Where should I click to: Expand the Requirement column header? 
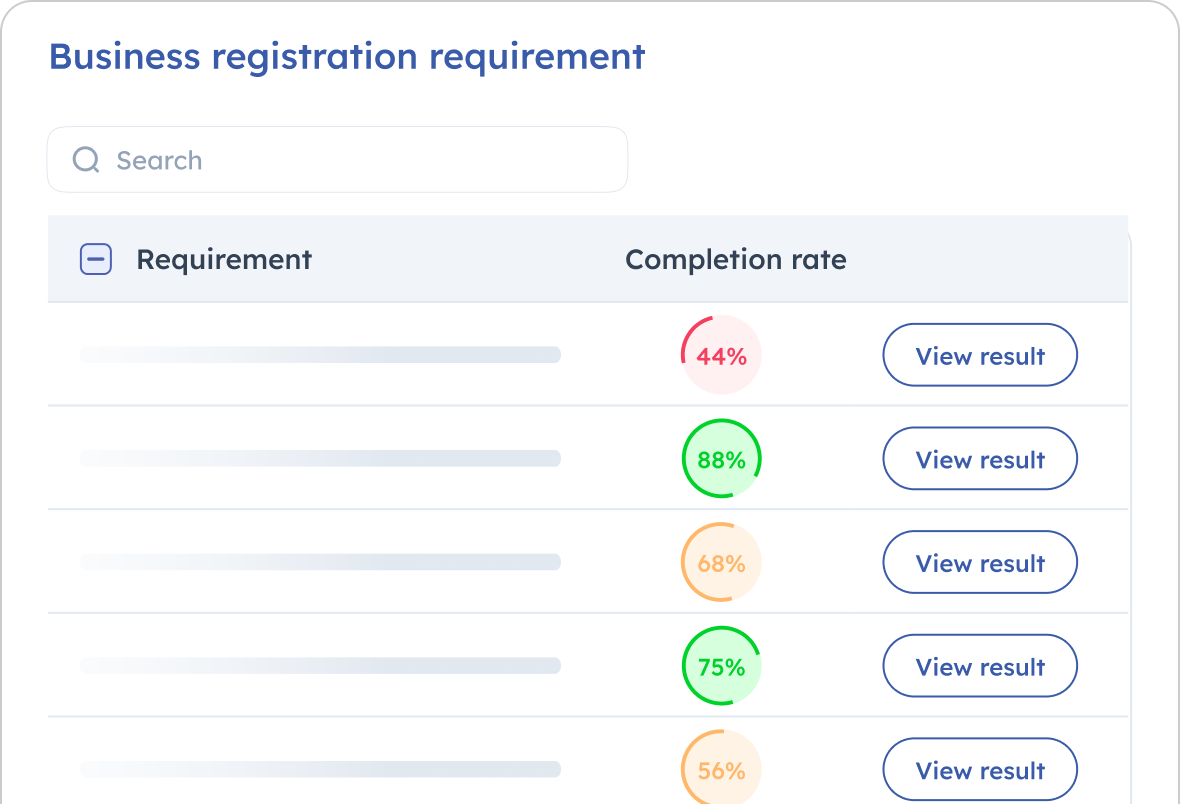(224, 258)
